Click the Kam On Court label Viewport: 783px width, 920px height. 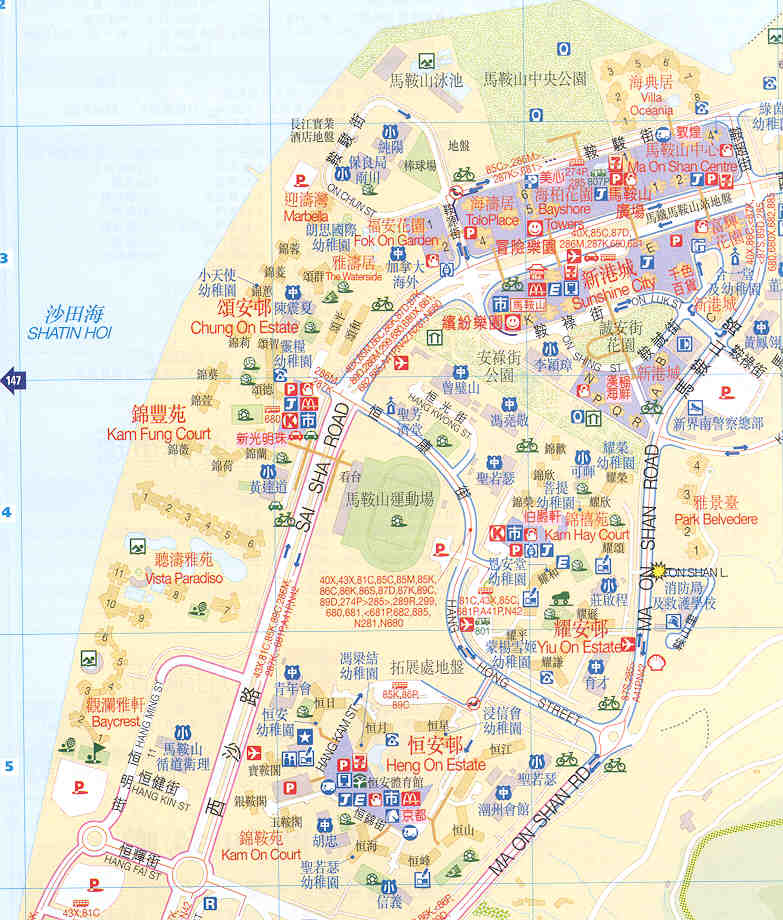tap(261, 855)
